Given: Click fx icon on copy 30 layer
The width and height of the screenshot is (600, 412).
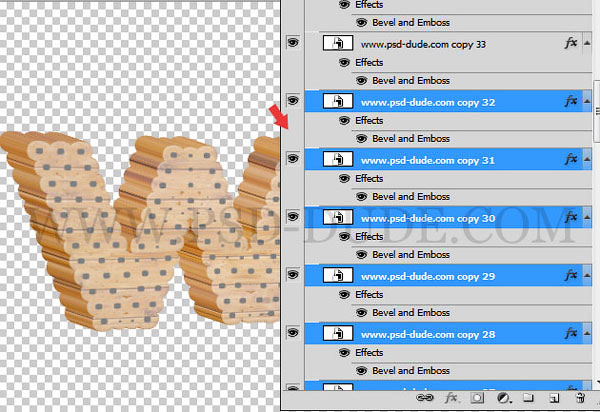Looking at the screenshot, I should [571, 217].
